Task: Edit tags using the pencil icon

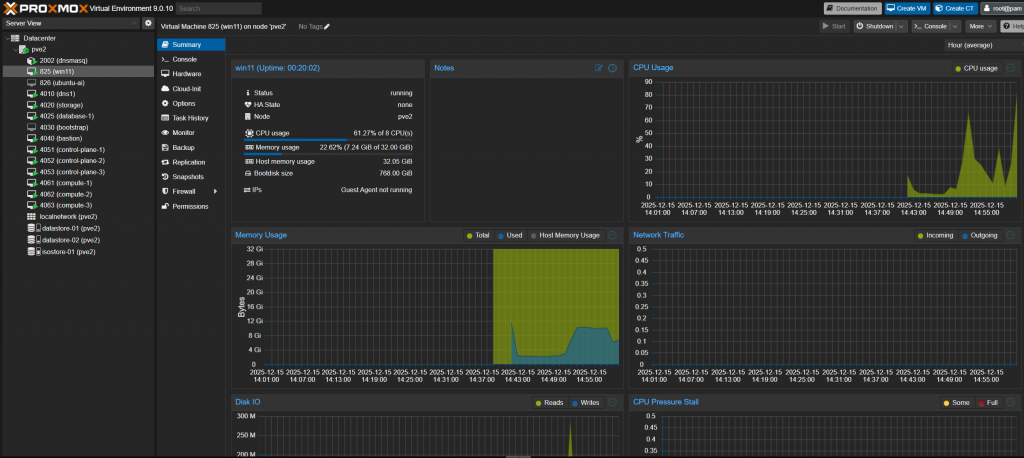Action: click(326, 26)
